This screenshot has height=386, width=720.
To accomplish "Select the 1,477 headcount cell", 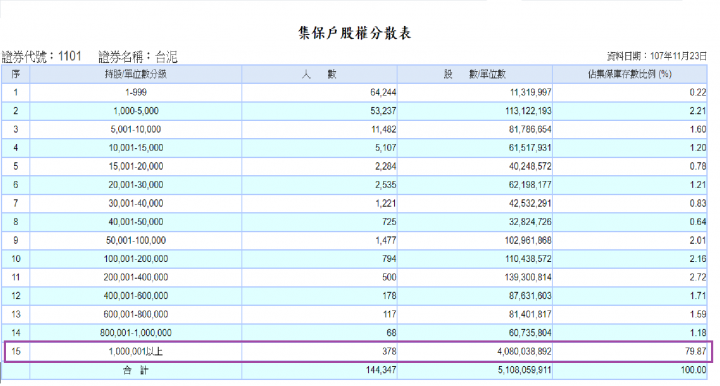I will click(x=319, y=241).
